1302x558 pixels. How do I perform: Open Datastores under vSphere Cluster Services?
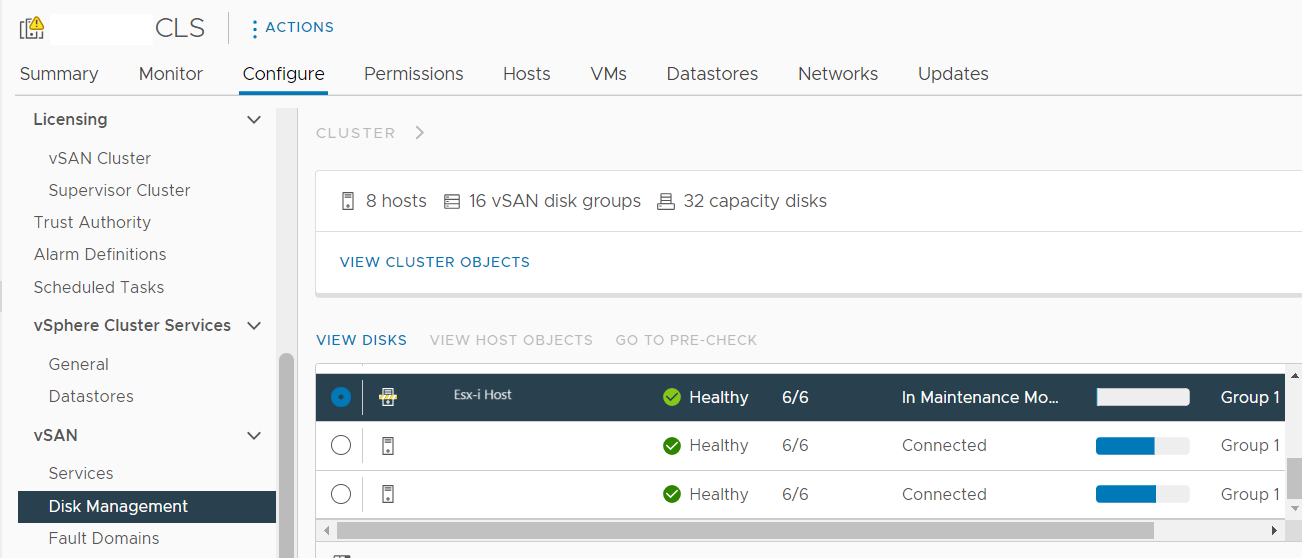coord(91,396)
